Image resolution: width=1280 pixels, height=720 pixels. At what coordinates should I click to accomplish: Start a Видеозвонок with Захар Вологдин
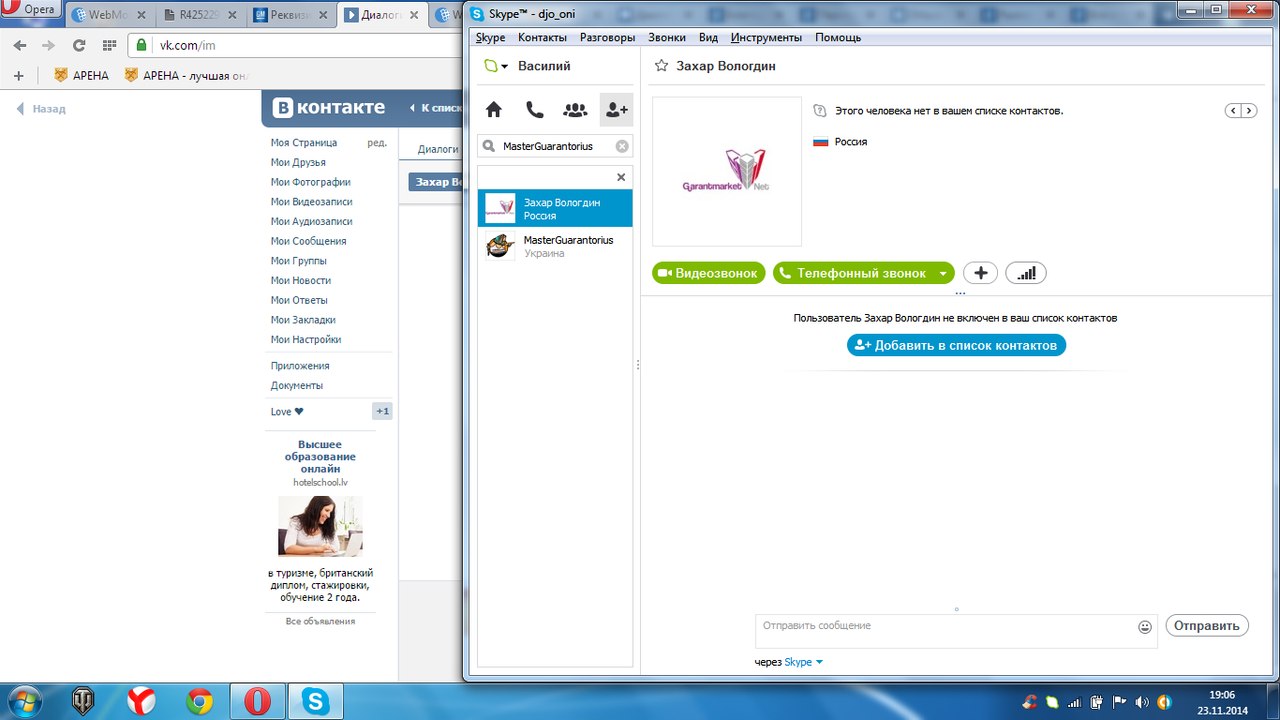point(709,273)
